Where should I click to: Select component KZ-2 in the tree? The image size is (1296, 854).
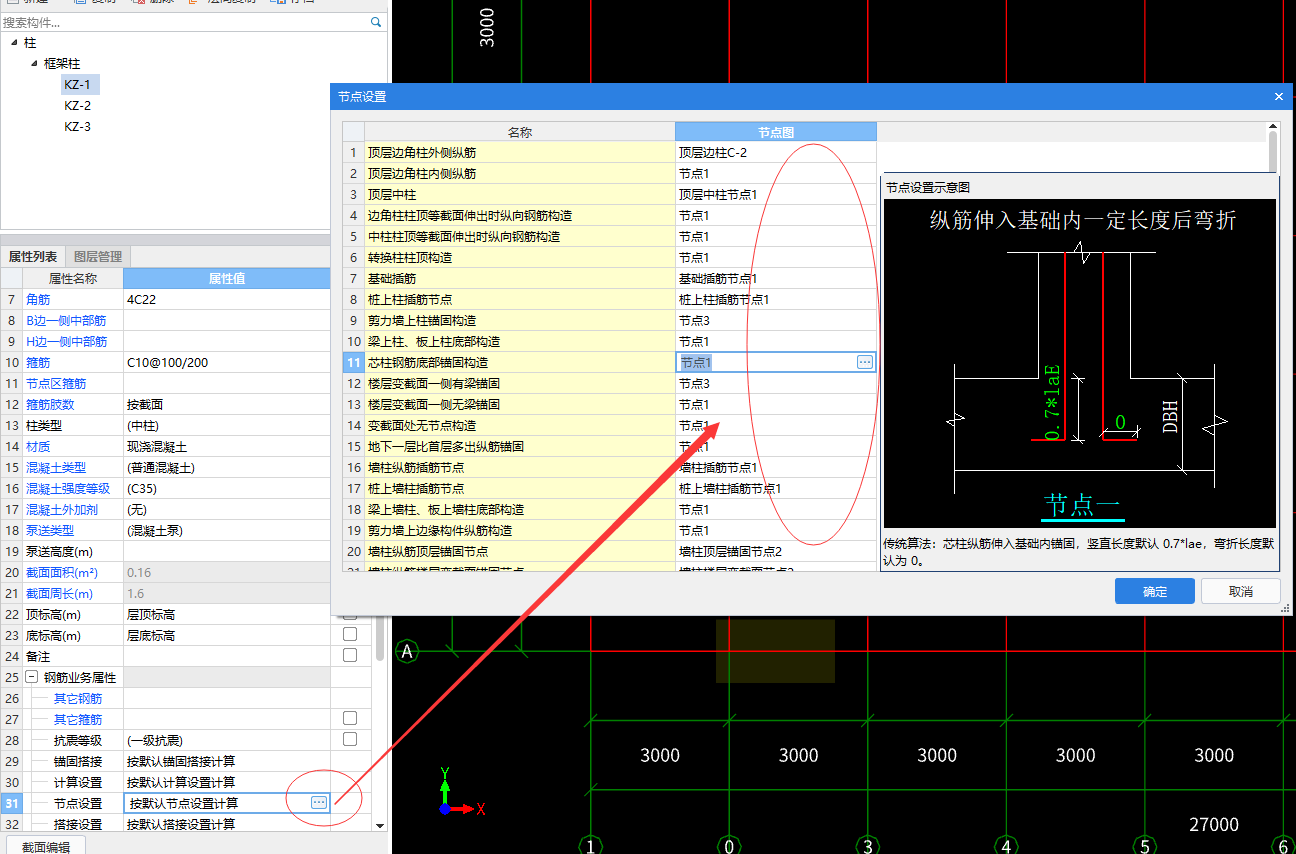pyautogui.click(x=78, y=105)
